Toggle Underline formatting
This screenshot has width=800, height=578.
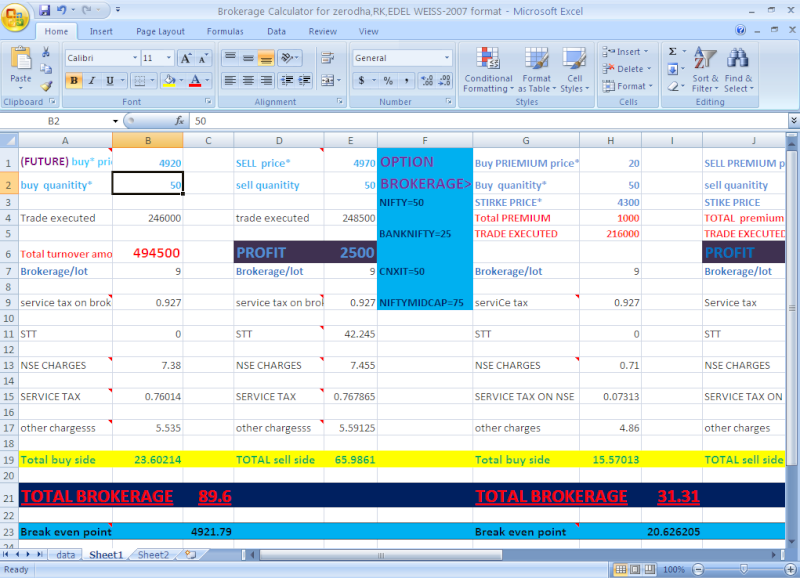click(109, 81)
